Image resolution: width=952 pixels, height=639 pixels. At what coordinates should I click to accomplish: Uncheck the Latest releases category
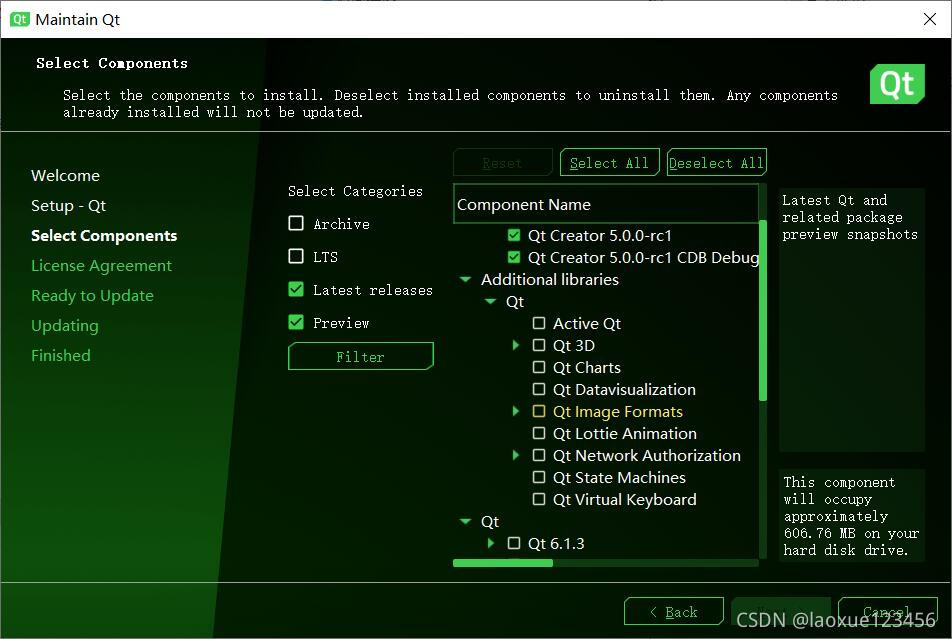tap(296, 289)
